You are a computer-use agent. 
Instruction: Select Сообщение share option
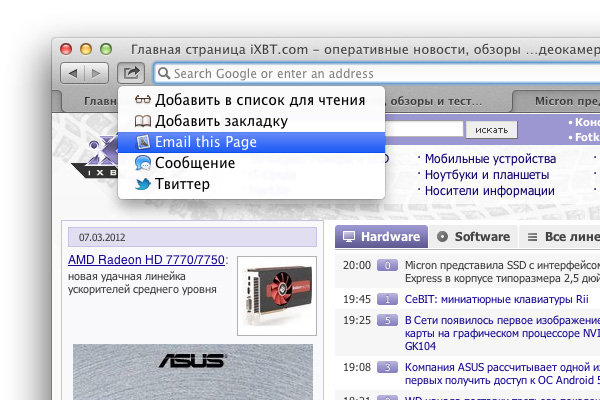click(x=251, y=163)
